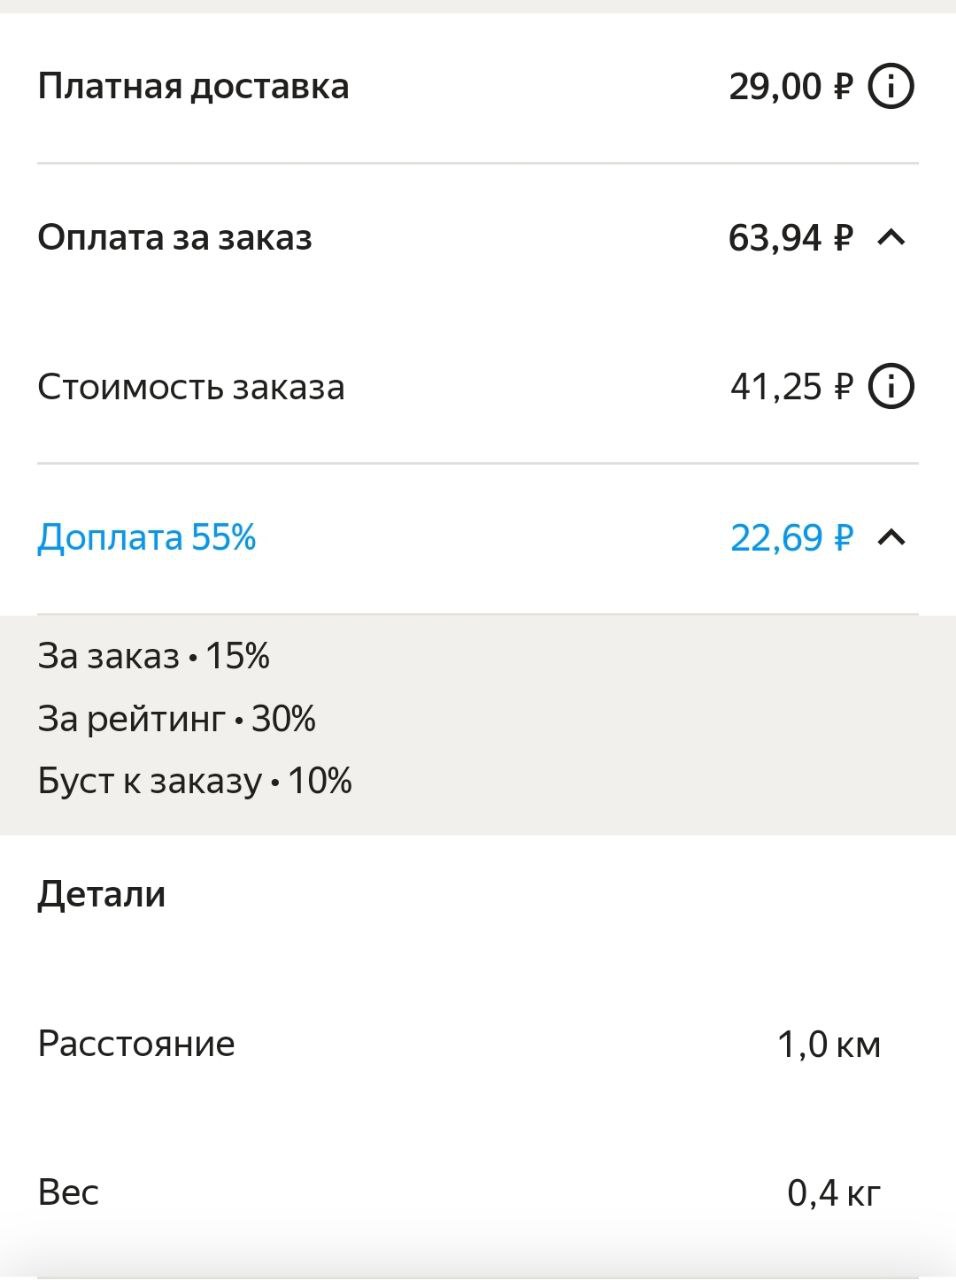Select the 29,00 ₽ delivery price

tap(790, 87)
